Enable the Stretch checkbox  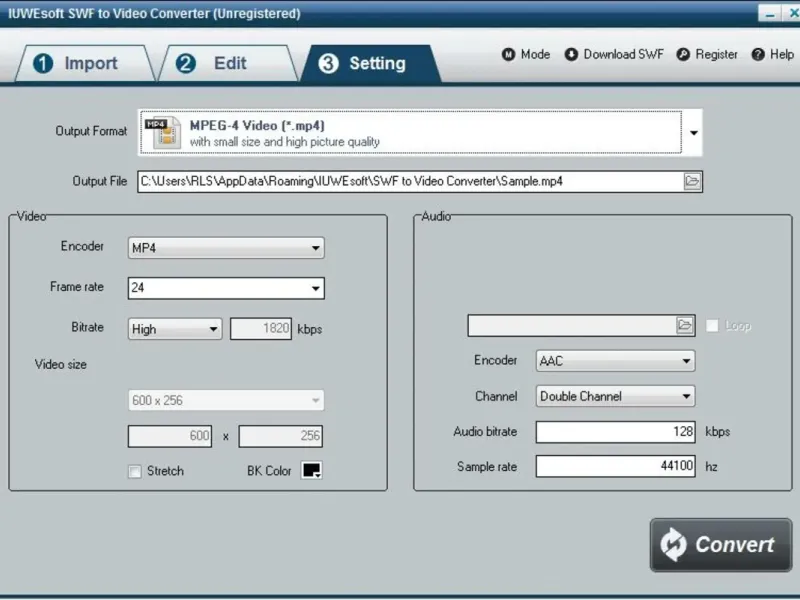[x=135, y=471]
